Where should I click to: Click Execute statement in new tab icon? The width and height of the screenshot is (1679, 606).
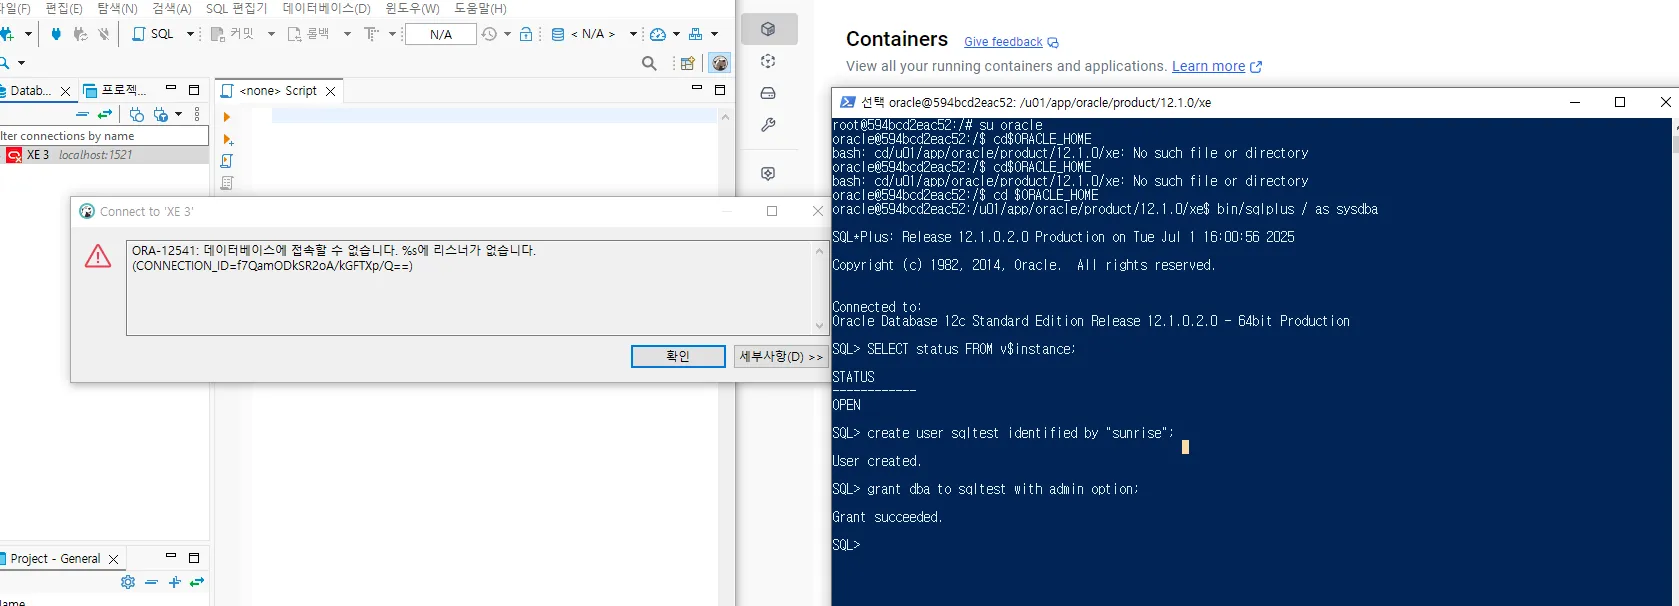(228, 139)
